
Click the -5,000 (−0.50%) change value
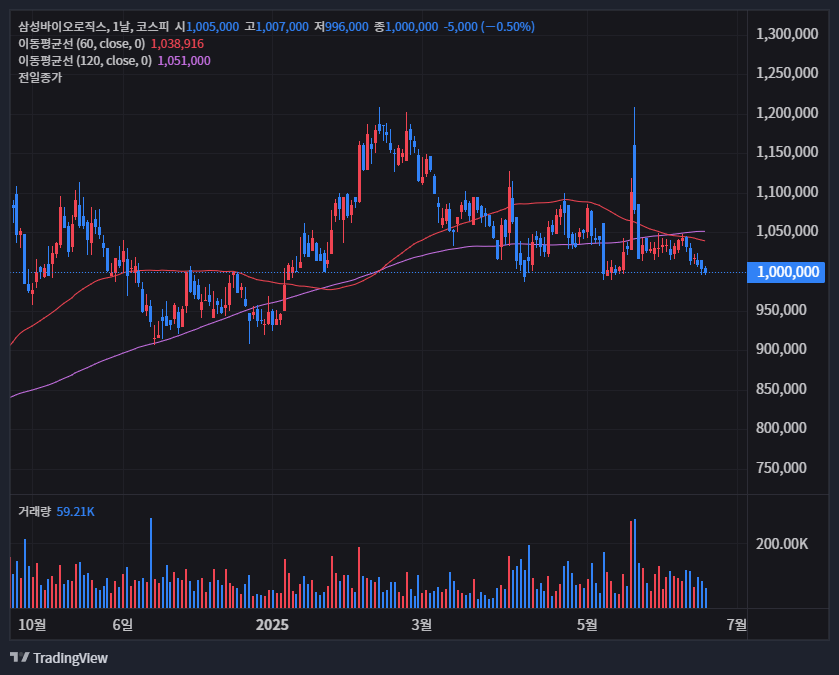click(489, 27)
